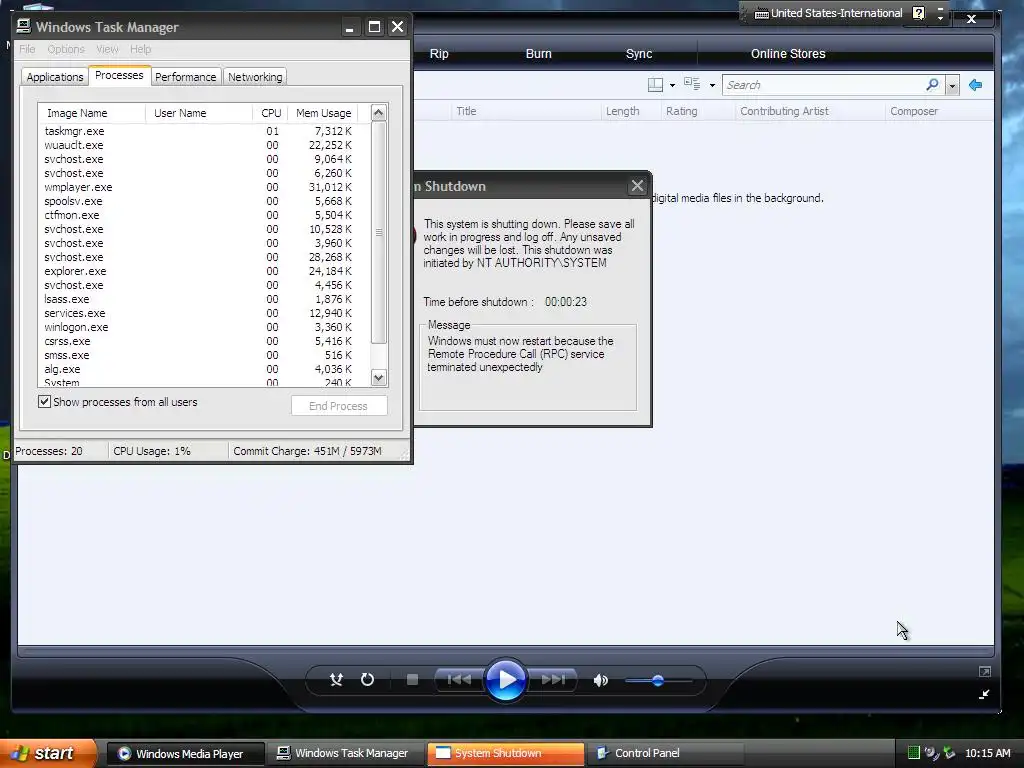Open the Burn tab in Media Player
Image resolution: width=1024 pixels, height=768 pixels.
pos(539,54)
